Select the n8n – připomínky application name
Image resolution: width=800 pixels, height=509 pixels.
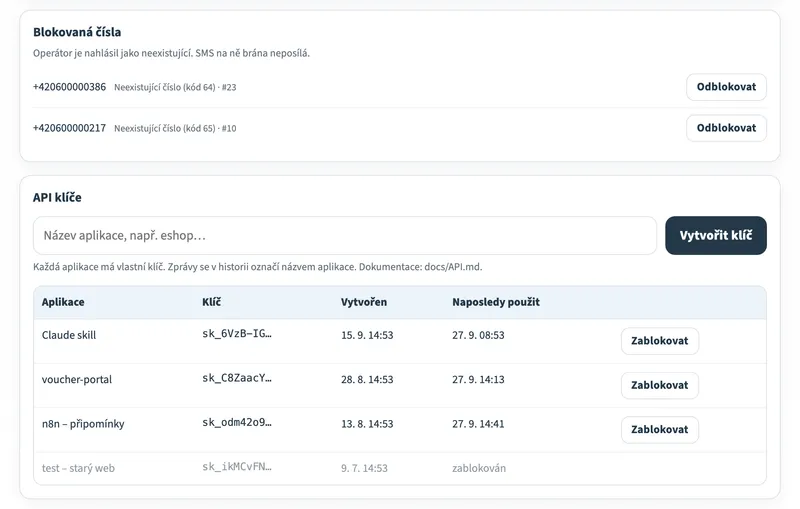(83, 424)
